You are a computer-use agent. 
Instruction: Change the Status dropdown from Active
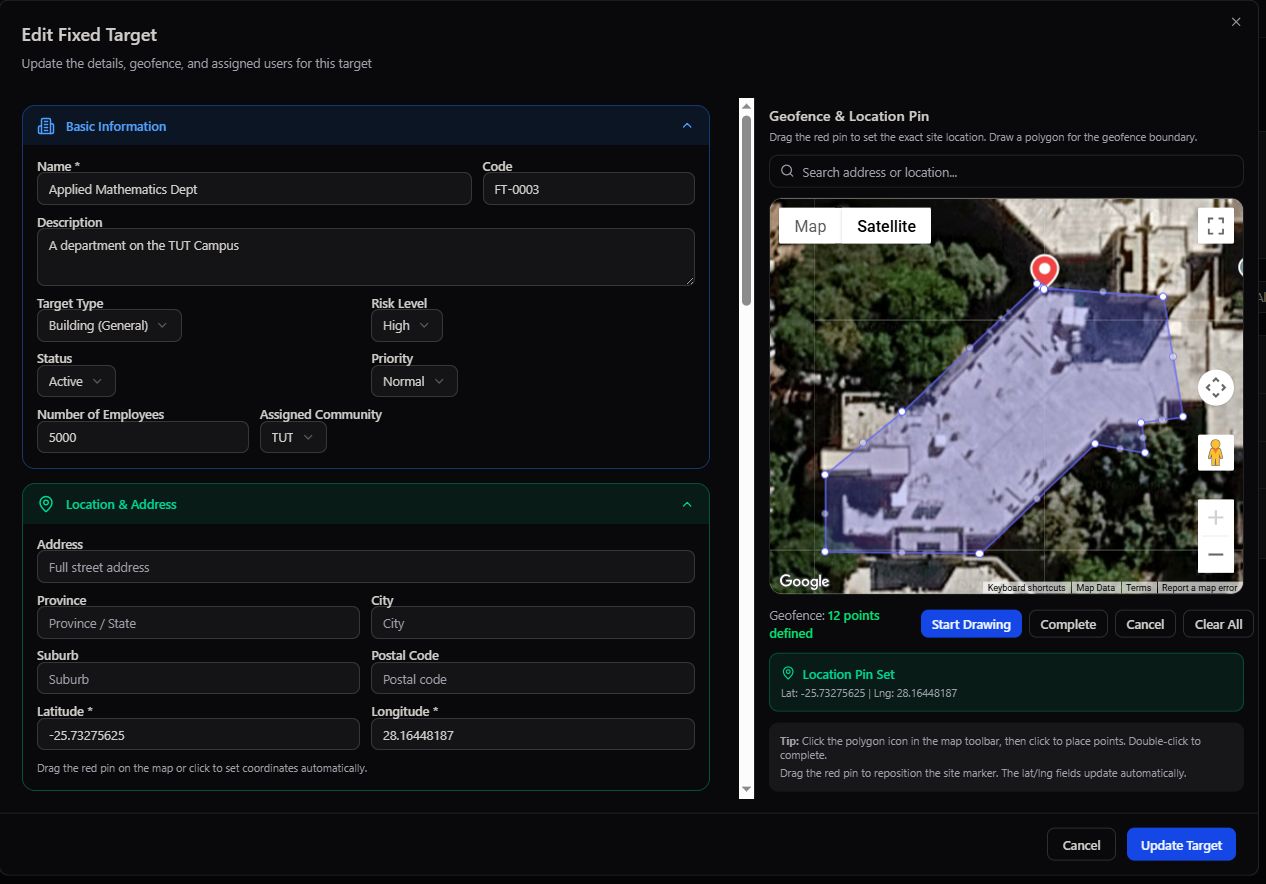(76, 381)
